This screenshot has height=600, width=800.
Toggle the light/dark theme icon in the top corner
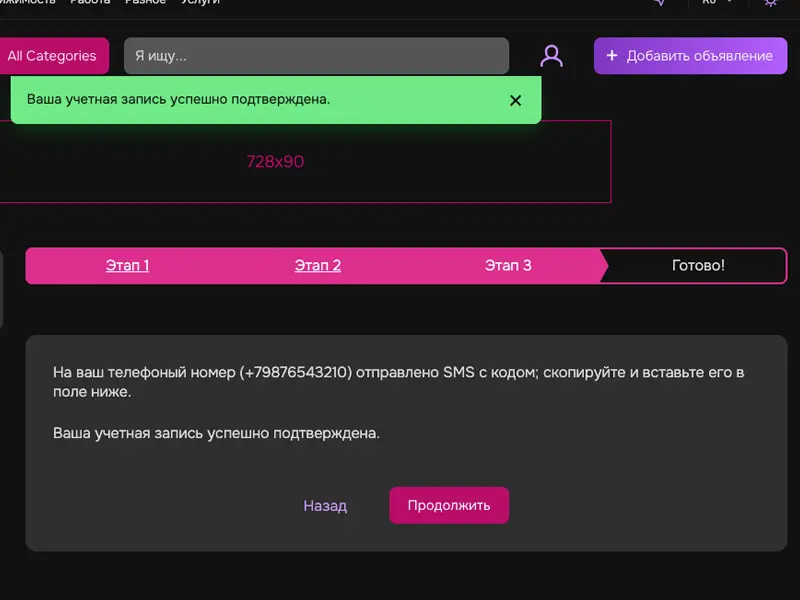[x=770, y=2]
